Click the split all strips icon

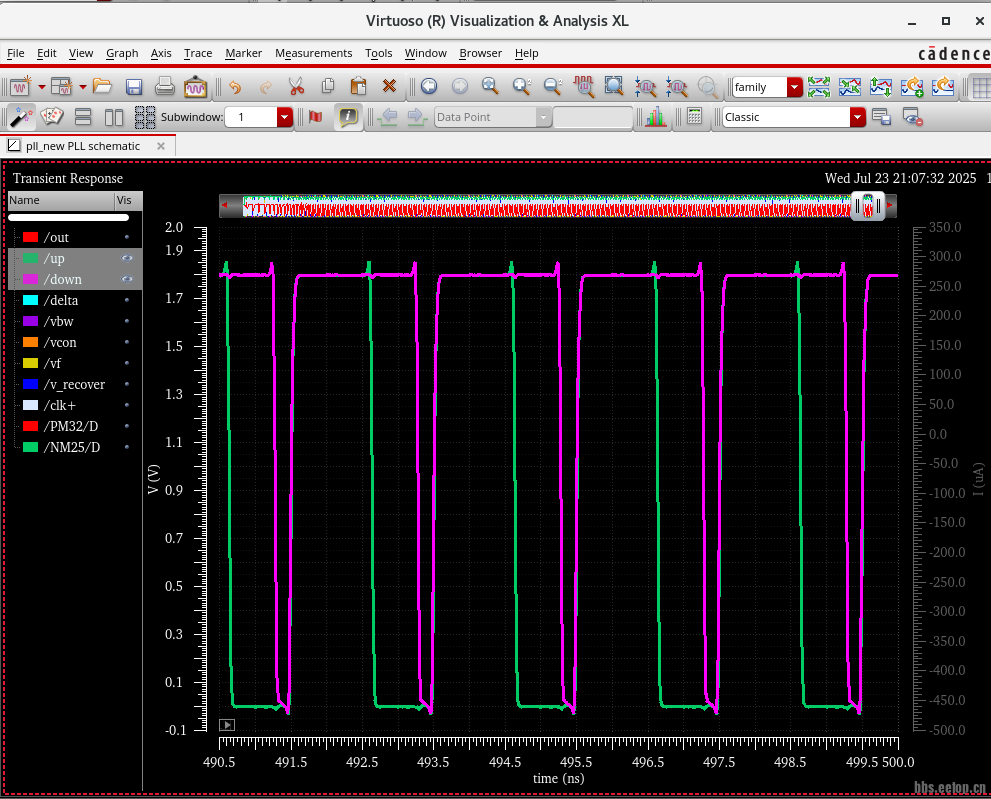click(819, 87)
